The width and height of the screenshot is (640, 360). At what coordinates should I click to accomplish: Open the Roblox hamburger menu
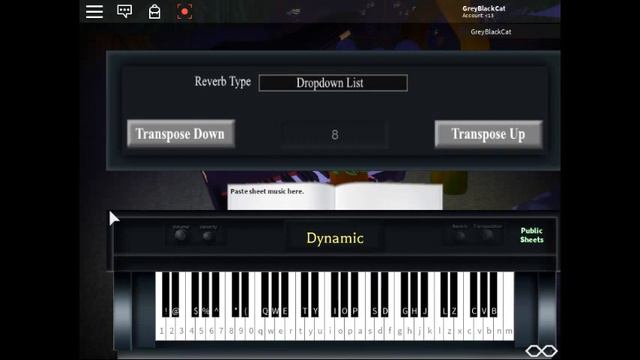click(94, 11)
